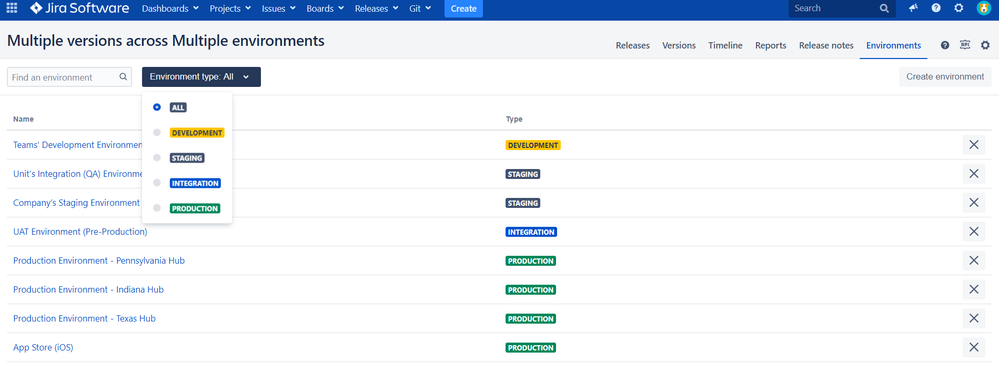Collapse the Environment type: All dropdown

(201, 77)
